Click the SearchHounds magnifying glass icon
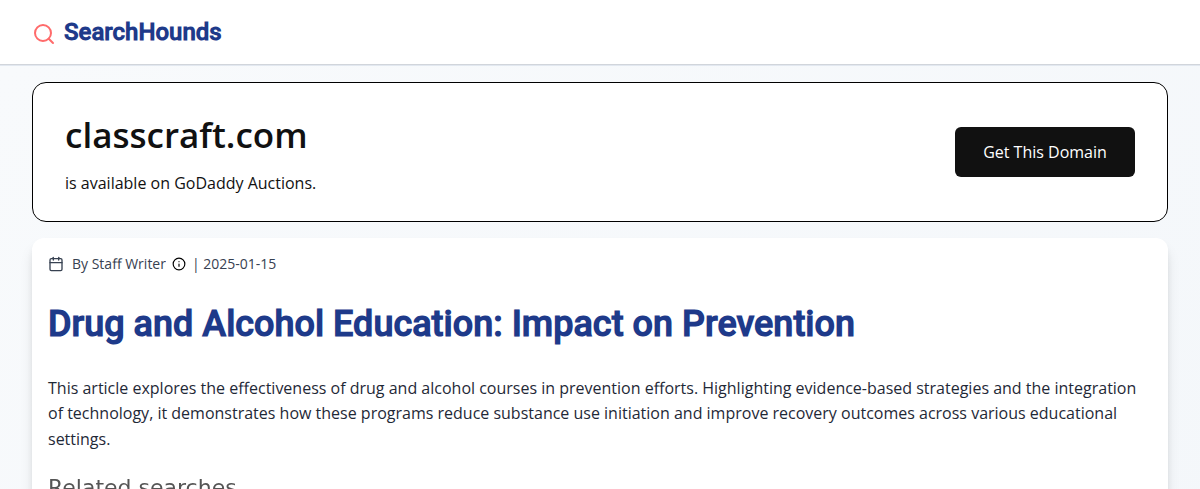Image resolution: width=1200 pixels, height=489 pixels. pos(44,34)
